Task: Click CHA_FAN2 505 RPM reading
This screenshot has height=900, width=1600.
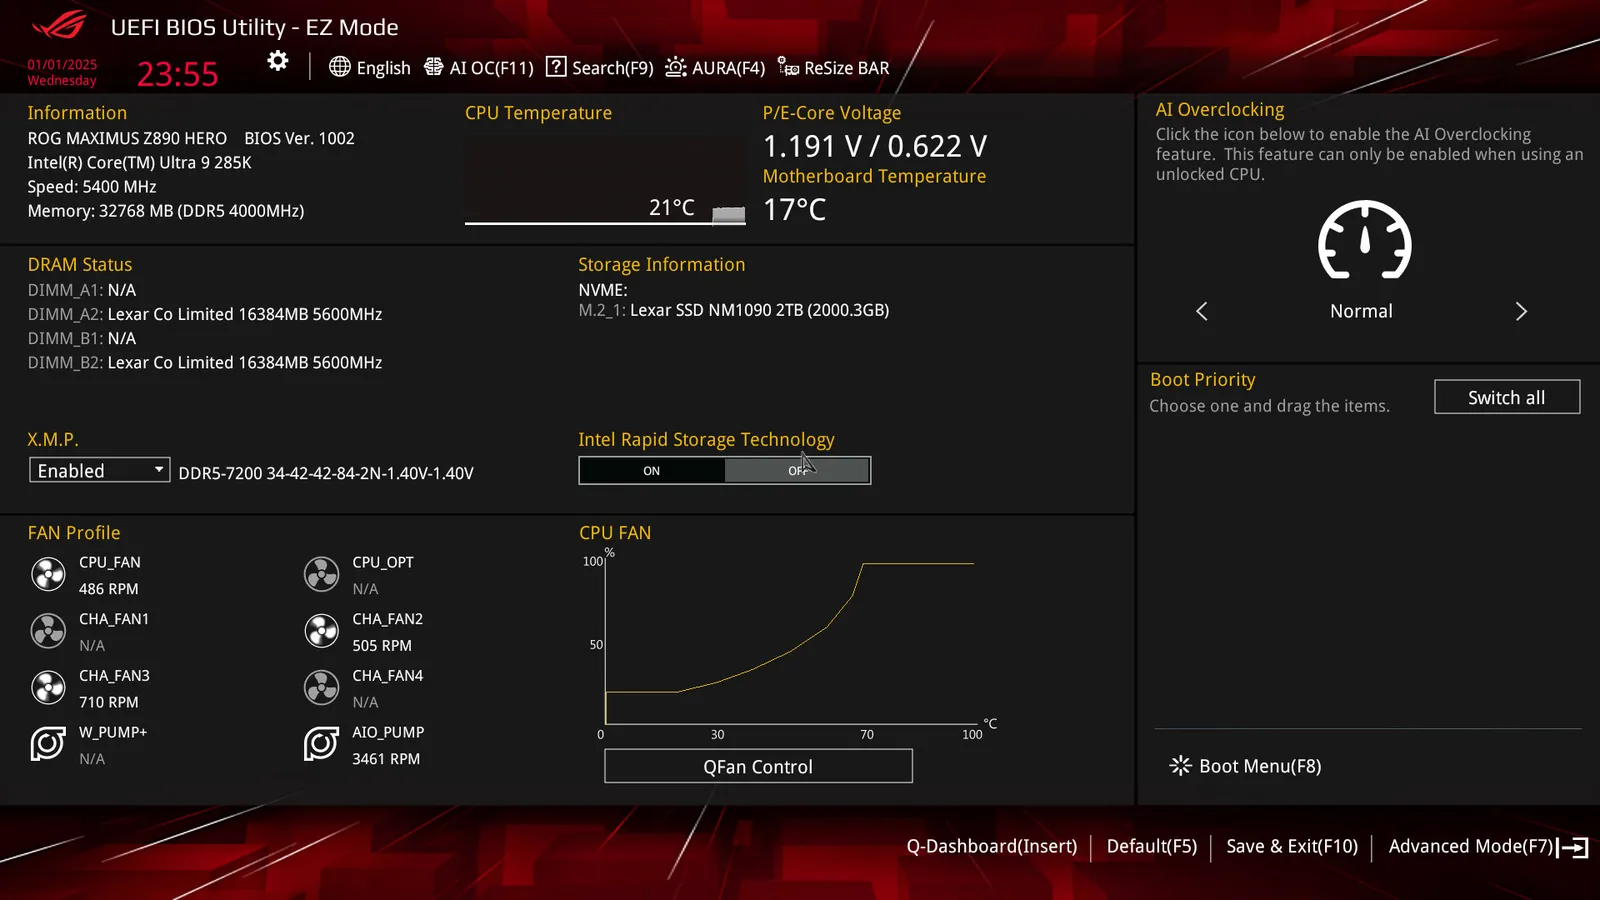Action: (x=382, y=646)
